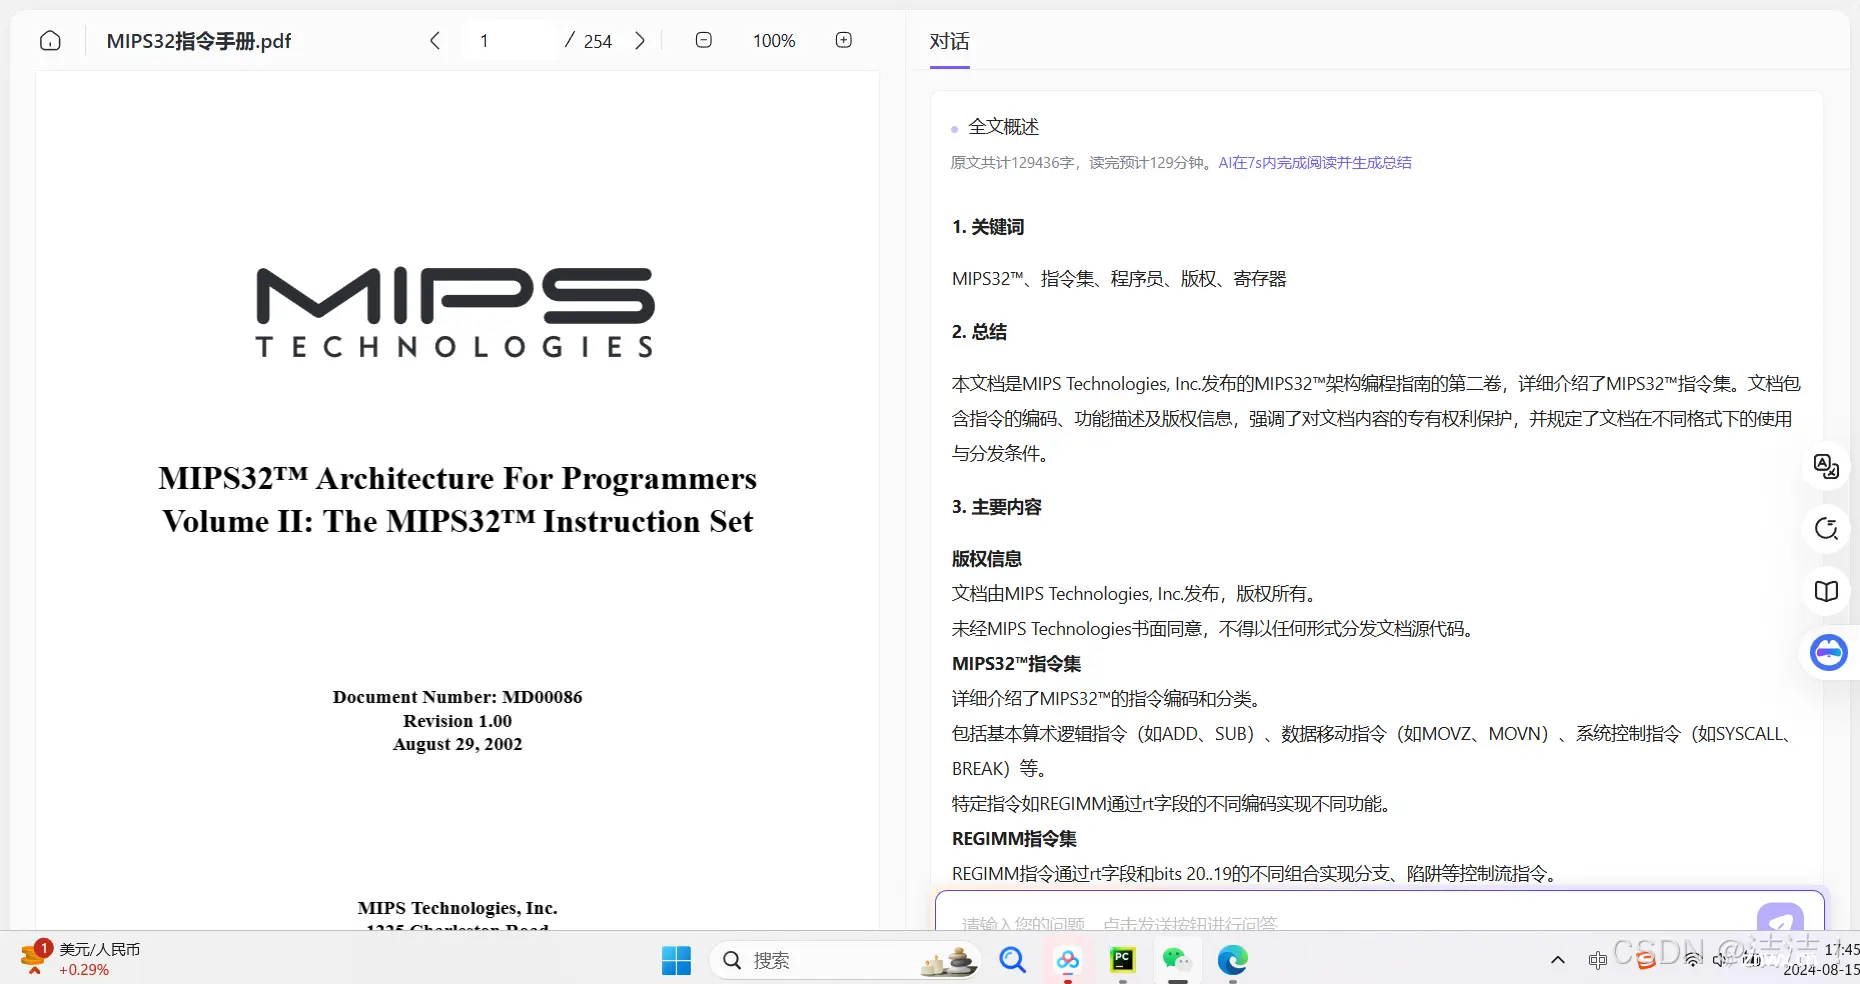This screenshot has width=1860, height=984.
Task: Click the translate icon in right sidebar
Action: pyautogui.click(x=1826, y=466)
